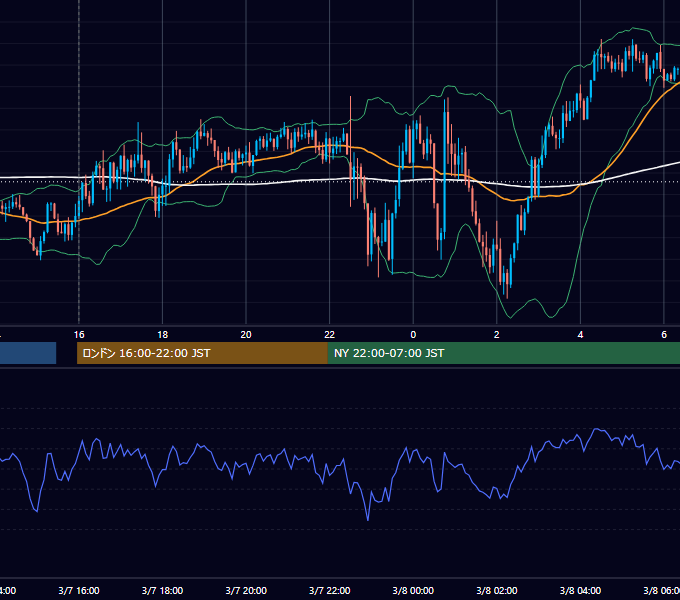Click the 4 hour label on price chart axis

(x=580, y=335)
